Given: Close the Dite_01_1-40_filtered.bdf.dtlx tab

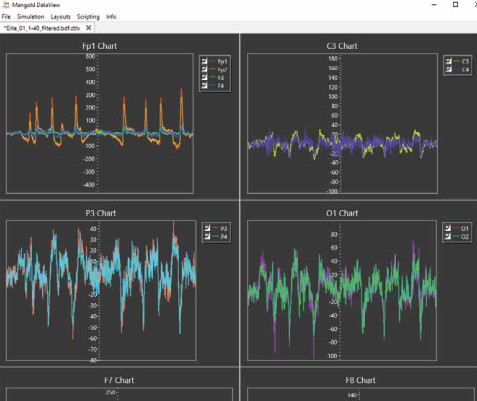Looking at the screenshot, I should 88,28.
